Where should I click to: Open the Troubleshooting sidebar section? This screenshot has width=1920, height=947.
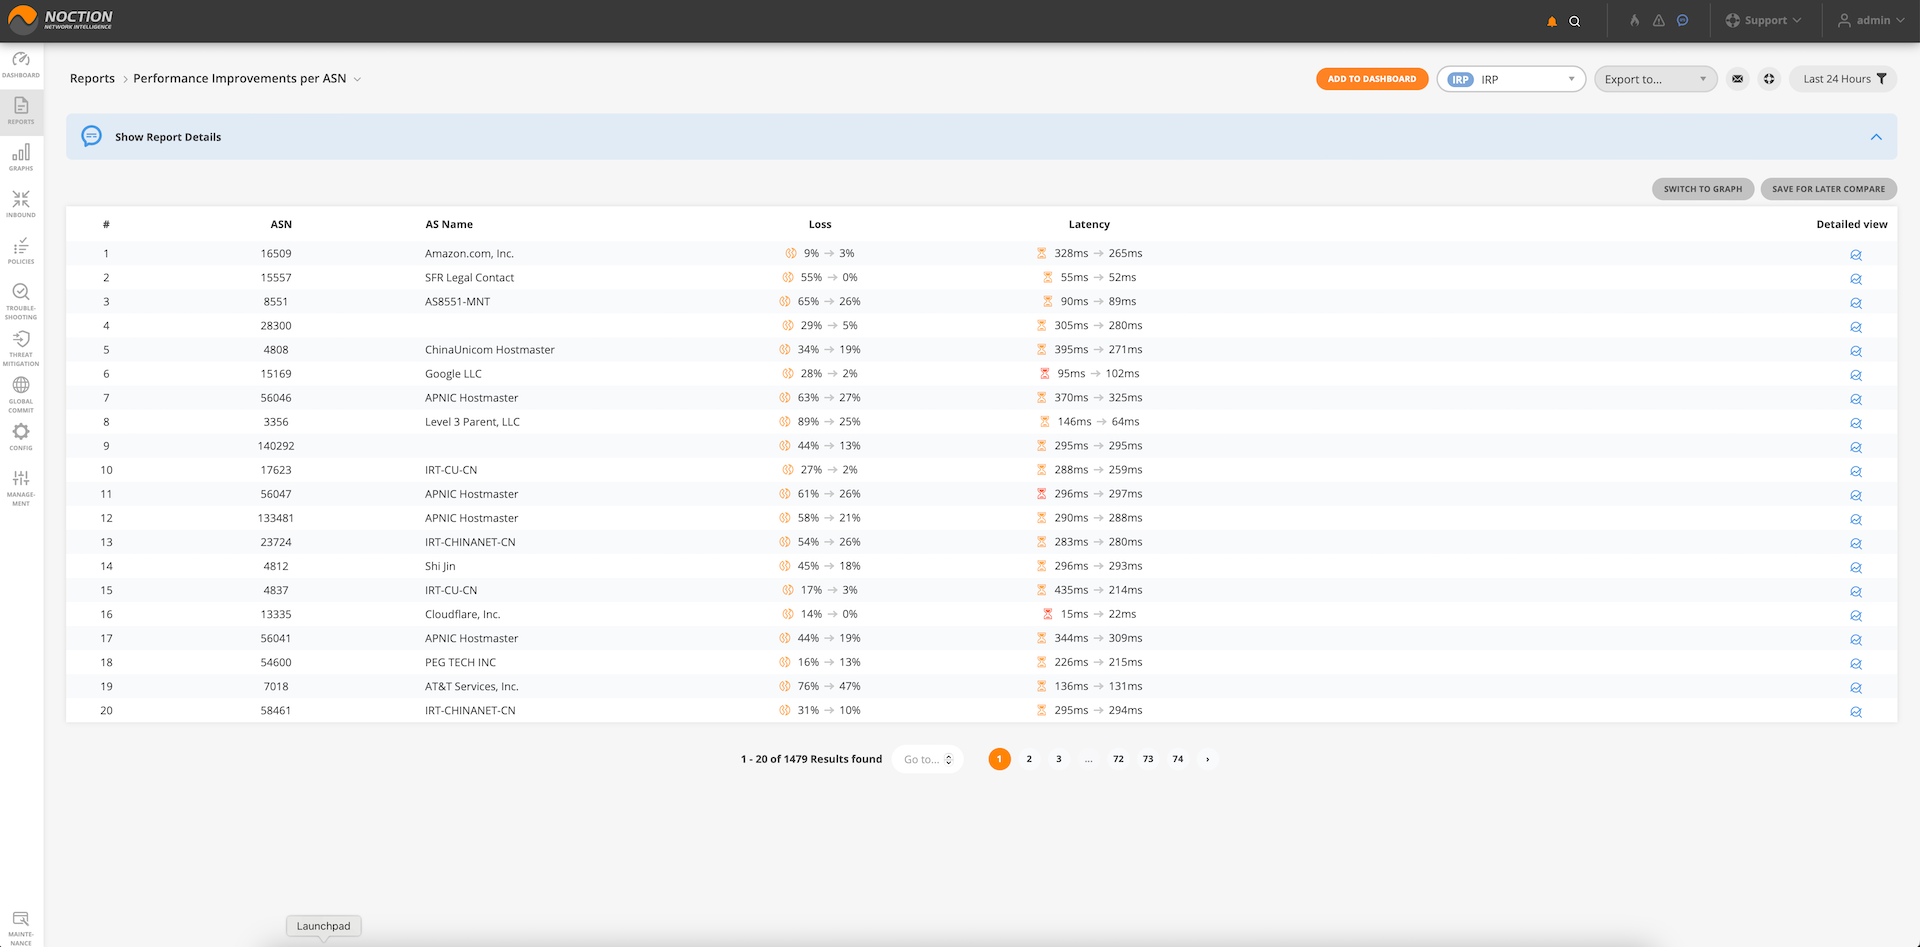(21, 301)
